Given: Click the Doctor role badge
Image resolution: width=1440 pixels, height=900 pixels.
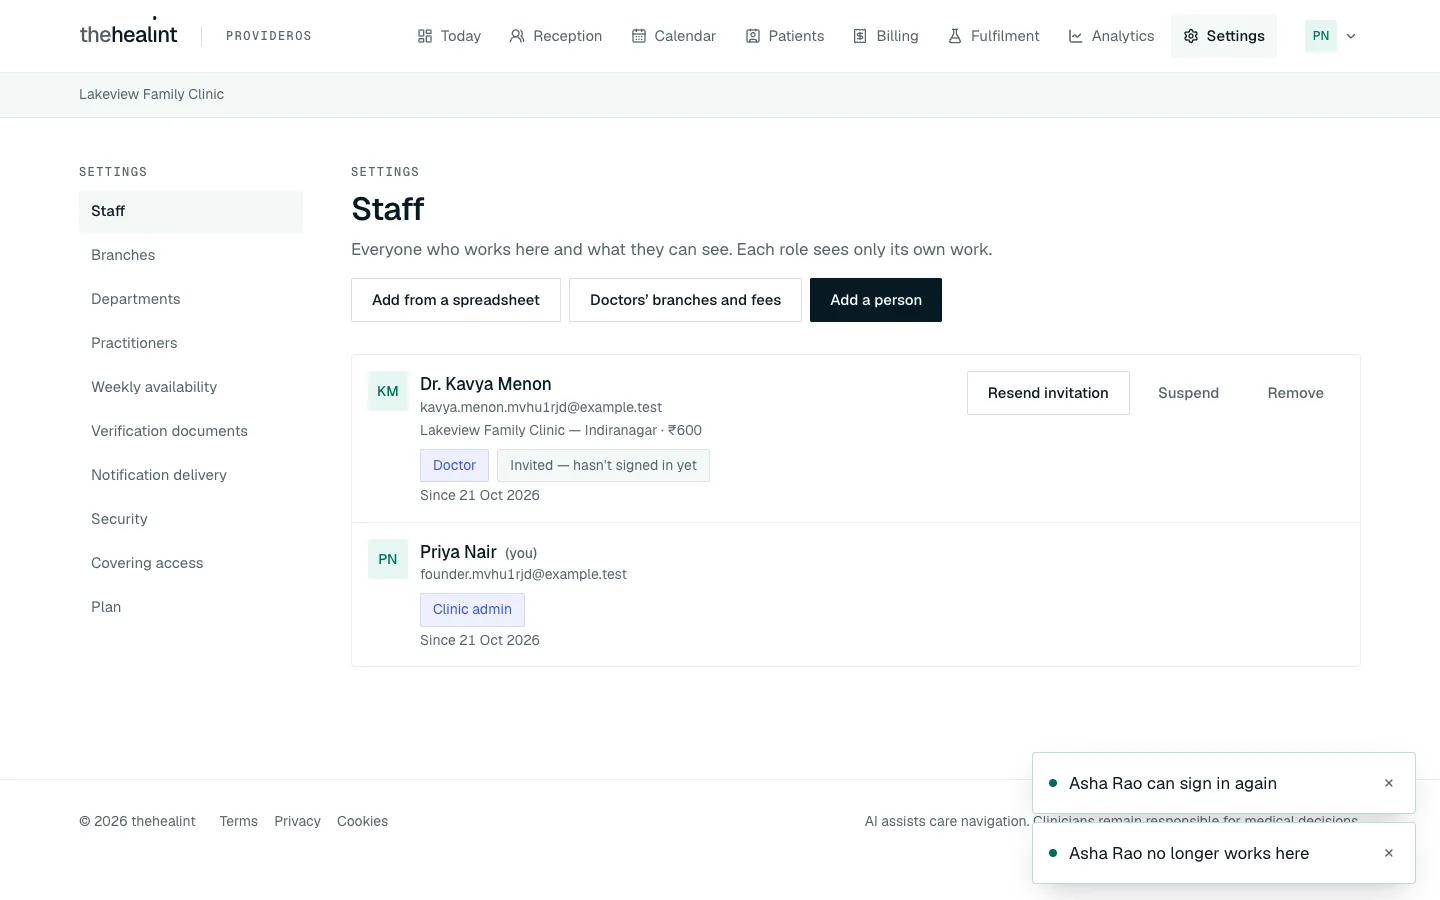Looking at the screenshot, I should coord(454,465).
